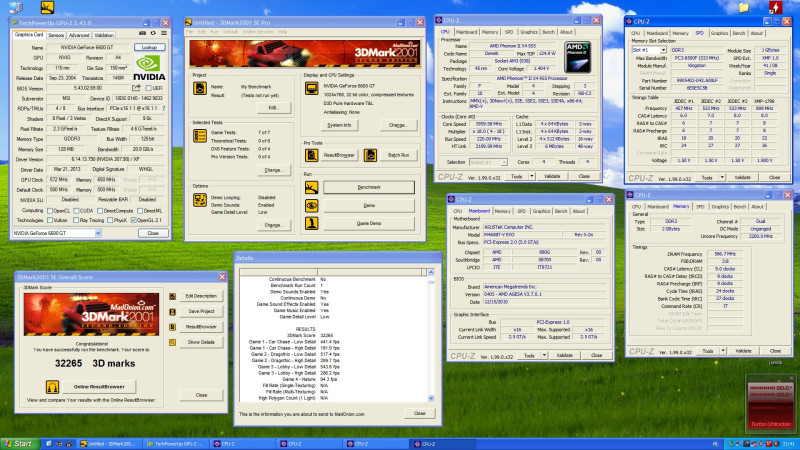
Task: Toggle the DirectML checkbox
Action: (x=140, y=211)
